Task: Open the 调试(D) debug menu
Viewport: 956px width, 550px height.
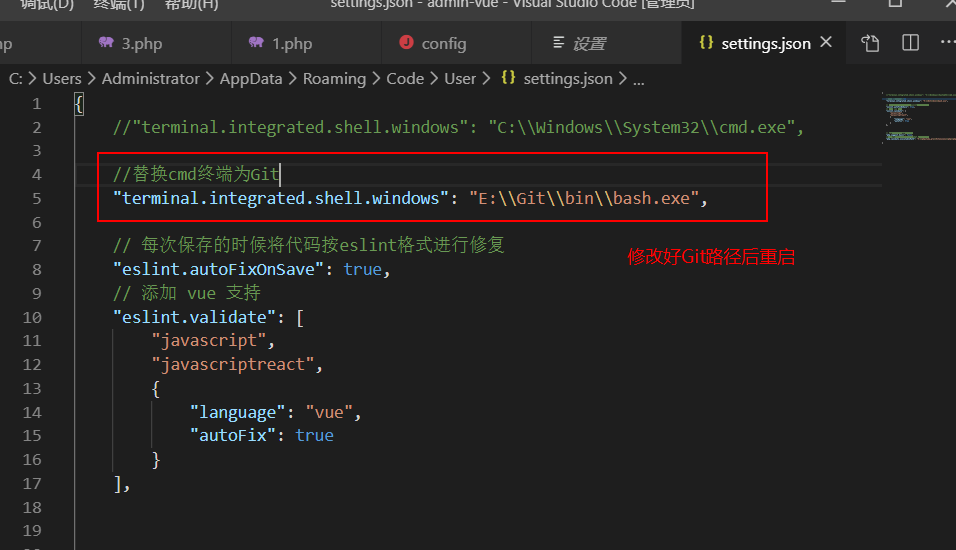Action: (46, 5)
